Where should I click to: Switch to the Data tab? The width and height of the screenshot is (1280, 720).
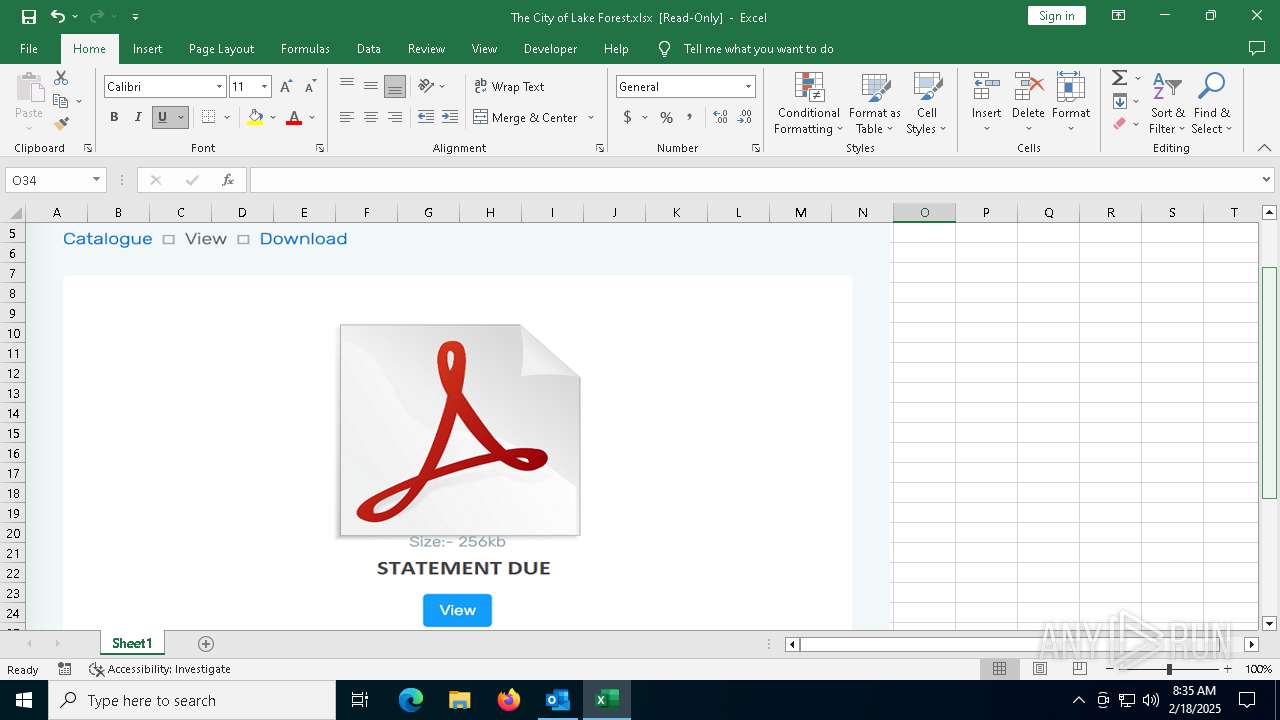coord(369,49)
